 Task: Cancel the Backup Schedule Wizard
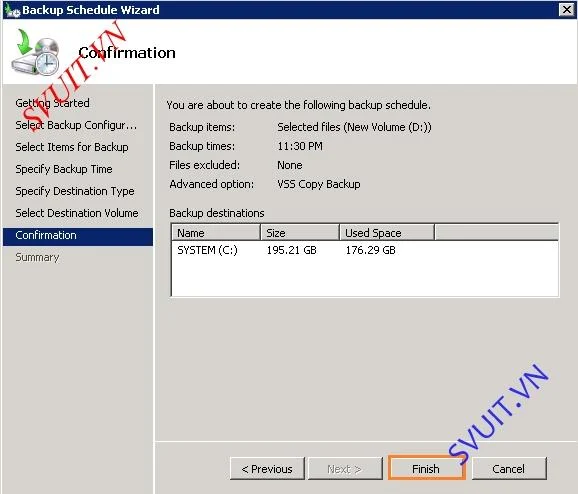click(x=509, y=469)
